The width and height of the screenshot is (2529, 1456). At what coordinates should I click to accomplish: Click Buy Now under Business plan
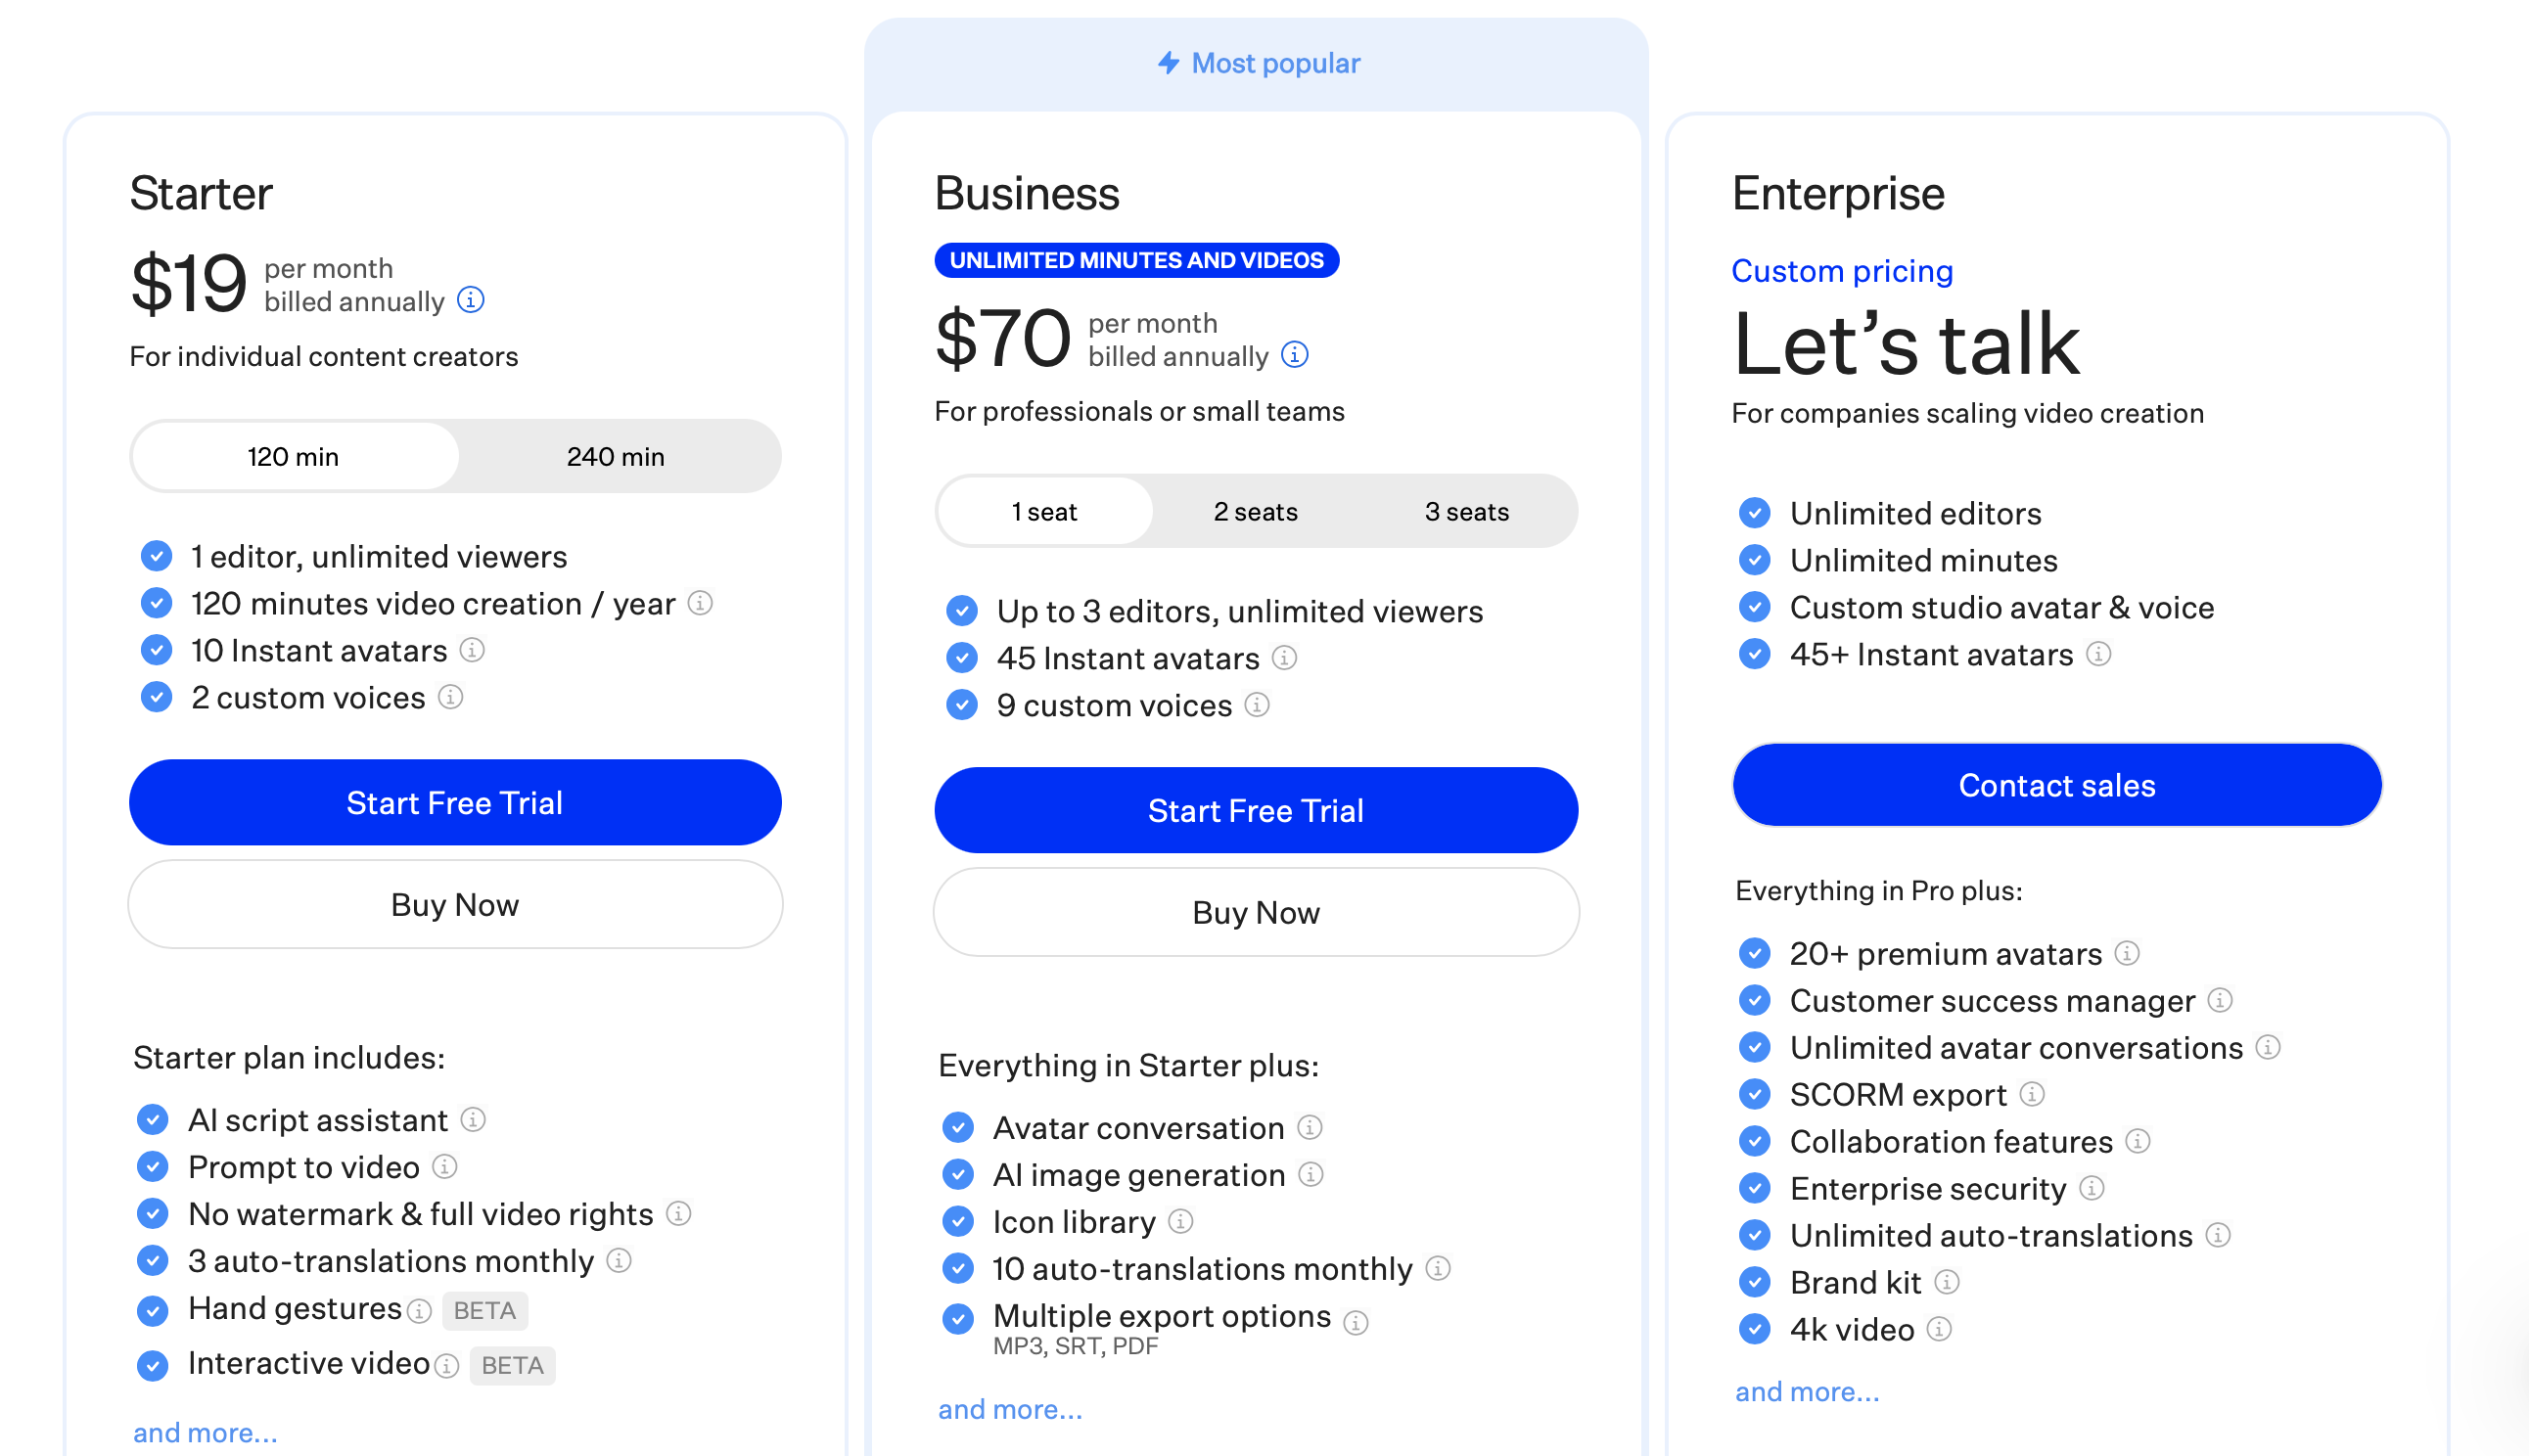(1256, 913)
